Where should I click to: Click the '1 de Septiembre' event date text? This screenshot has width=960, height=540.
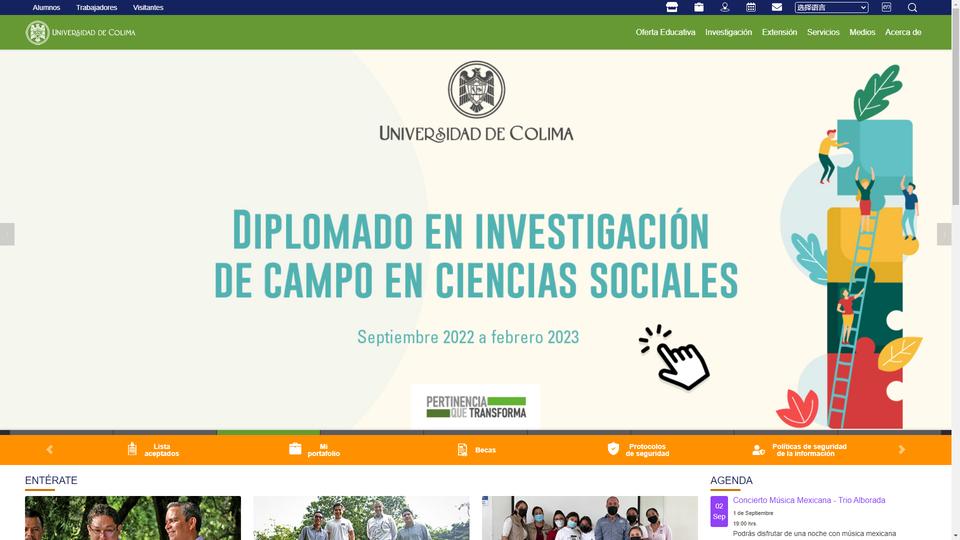pos(753,513)
